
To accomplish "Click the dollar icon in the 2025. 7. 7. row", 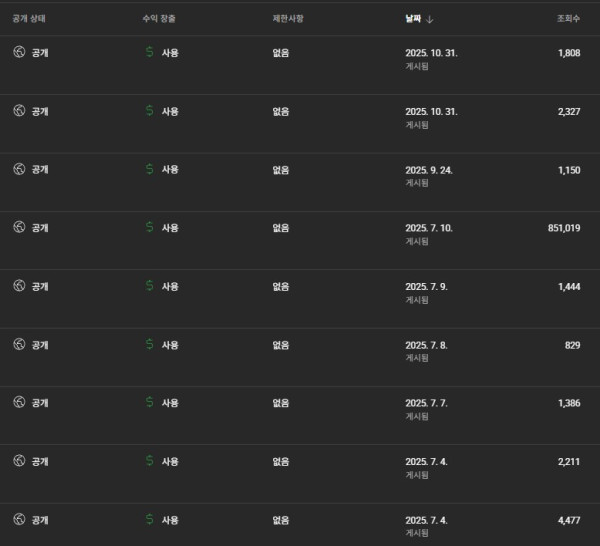I will pyautogui.click(x=150, y=402).
